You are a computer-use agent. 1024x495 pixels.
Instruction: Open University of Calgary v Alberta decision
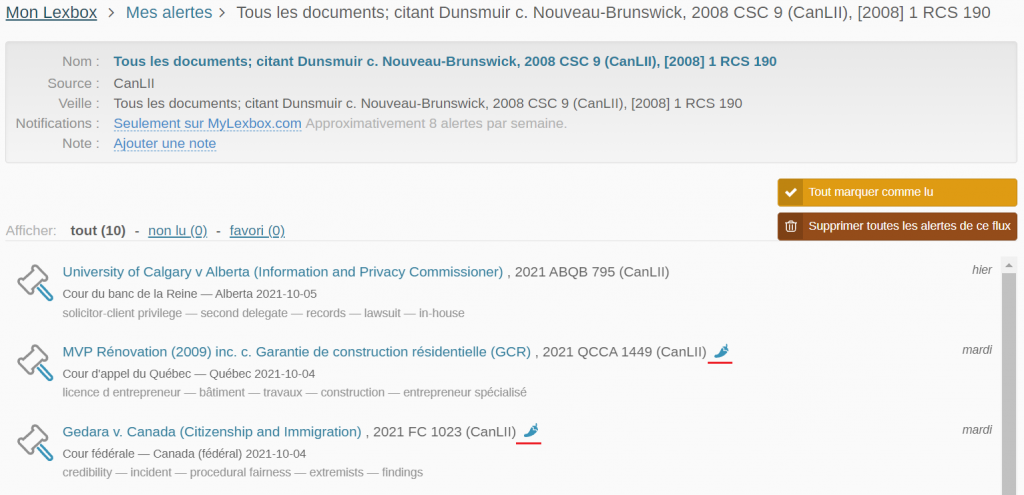pos(282,271)
